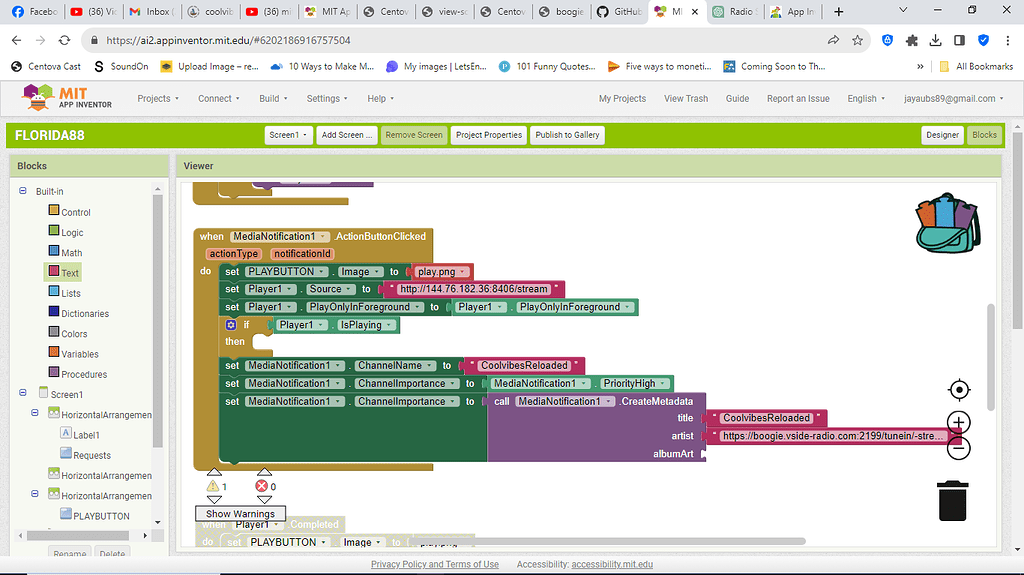
Task: Center workspace with the target icon
Action: [x=958, y=389]
